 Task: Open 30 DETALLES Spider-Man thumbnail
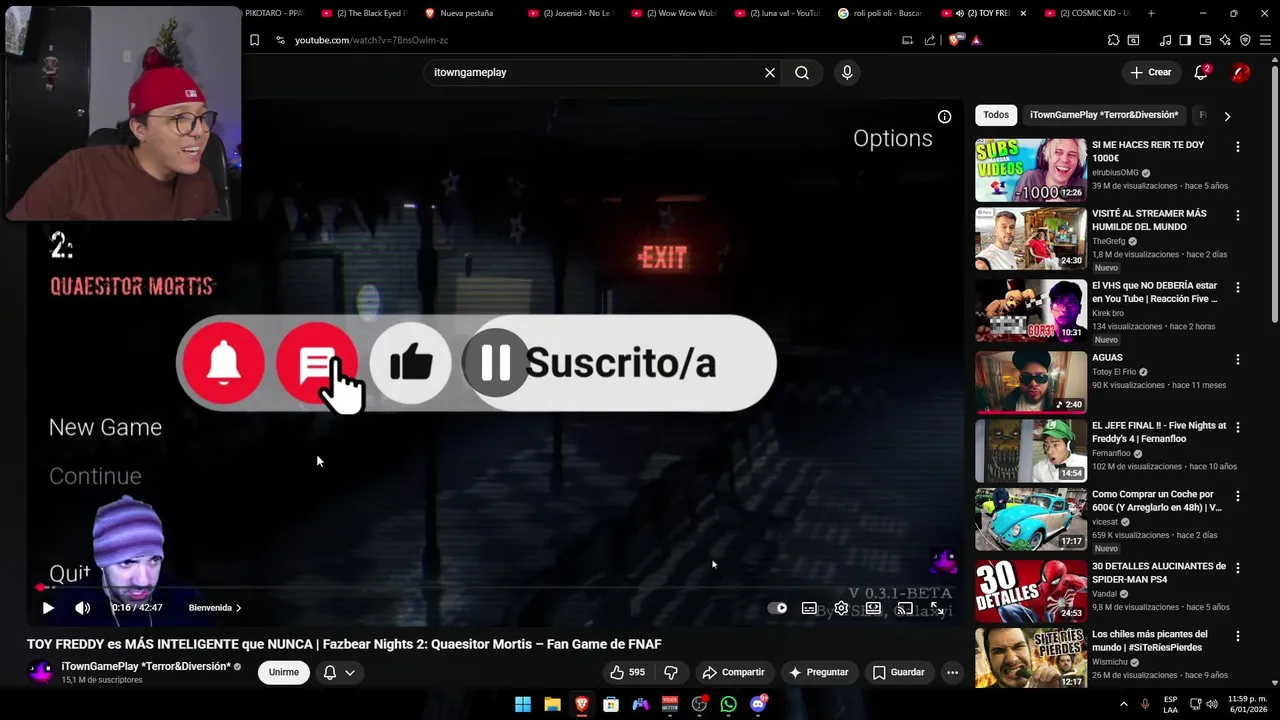click(1030, 591)
